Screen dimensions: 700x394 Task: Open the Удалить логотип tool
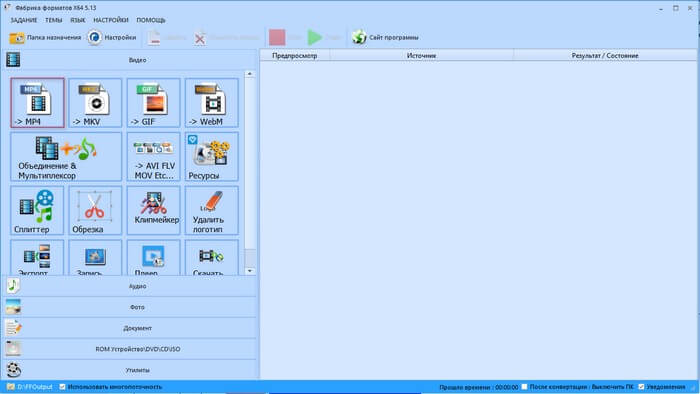[x=212, y=211]
